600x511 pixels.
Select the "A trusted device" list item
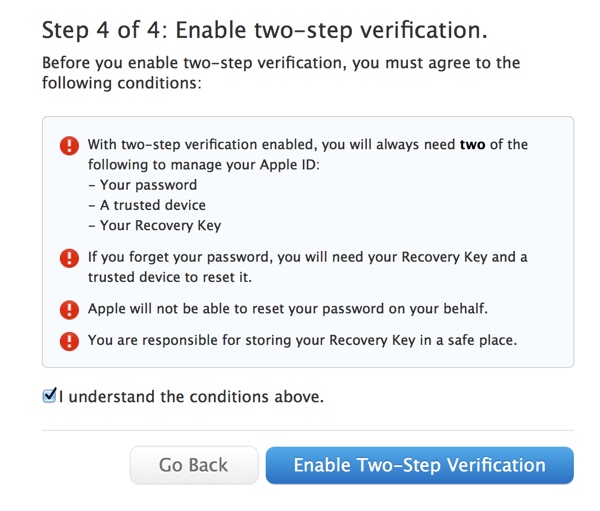(x=150, y=205)
